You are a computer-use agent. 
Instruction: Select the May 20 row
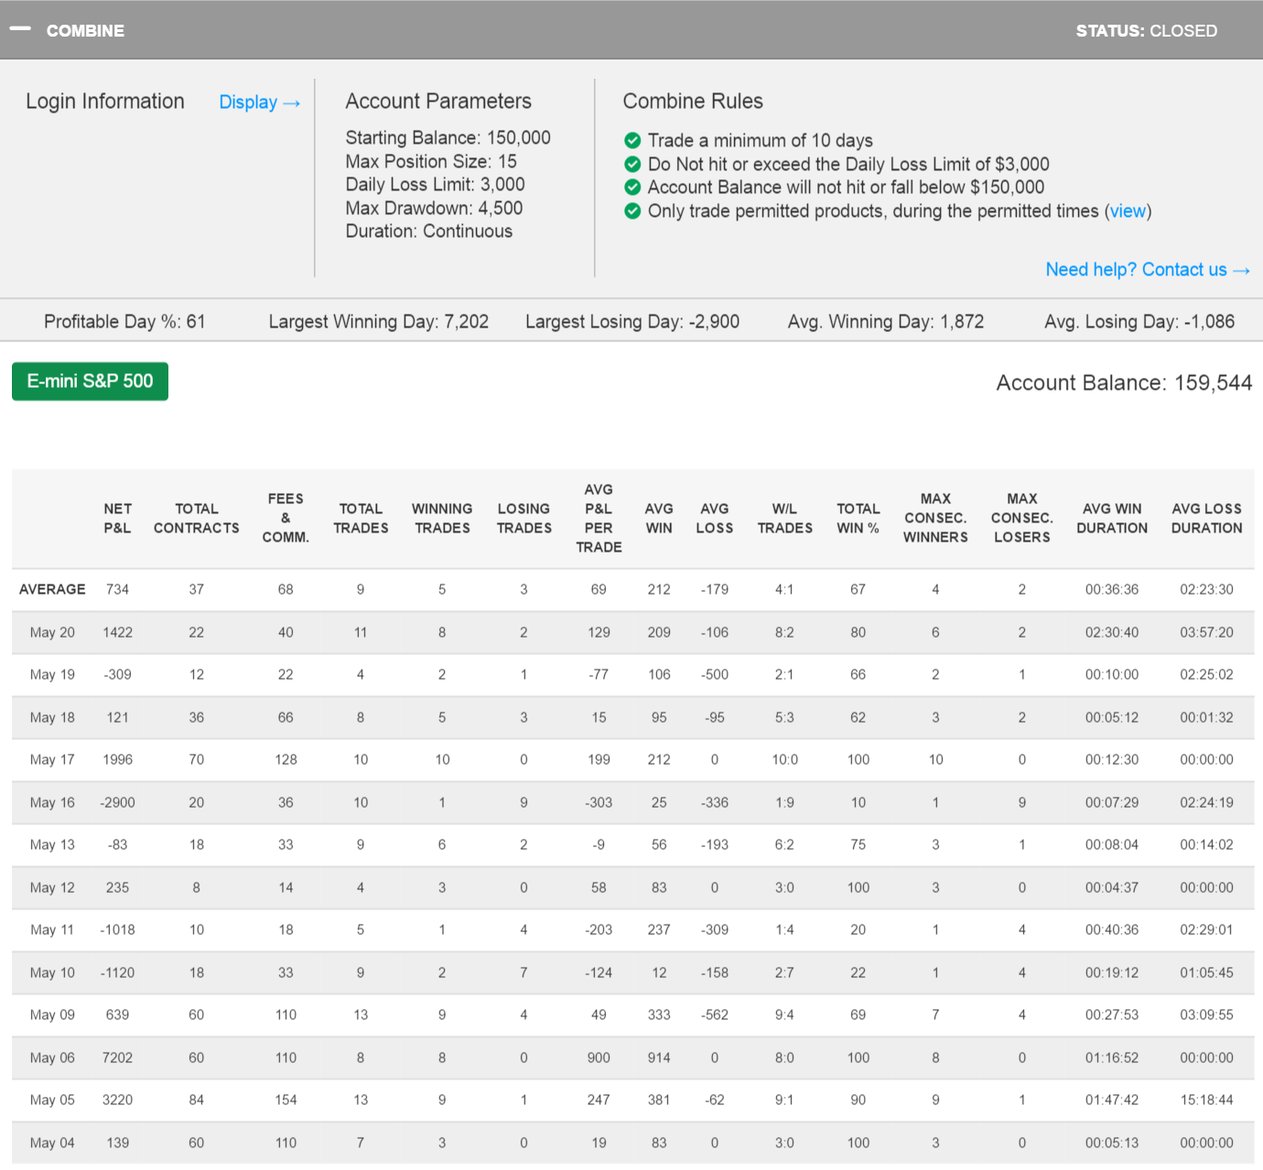coord(52,632)
